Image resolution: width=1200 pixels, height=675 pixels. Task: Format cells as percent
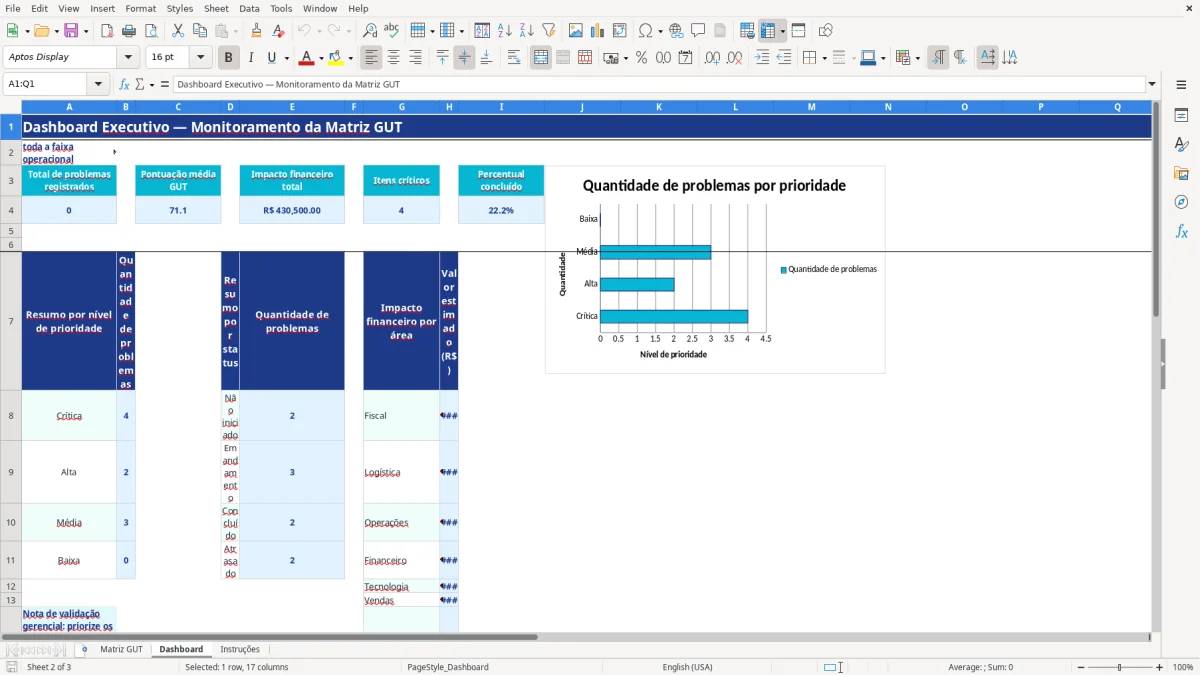click(x=641, y=58)
